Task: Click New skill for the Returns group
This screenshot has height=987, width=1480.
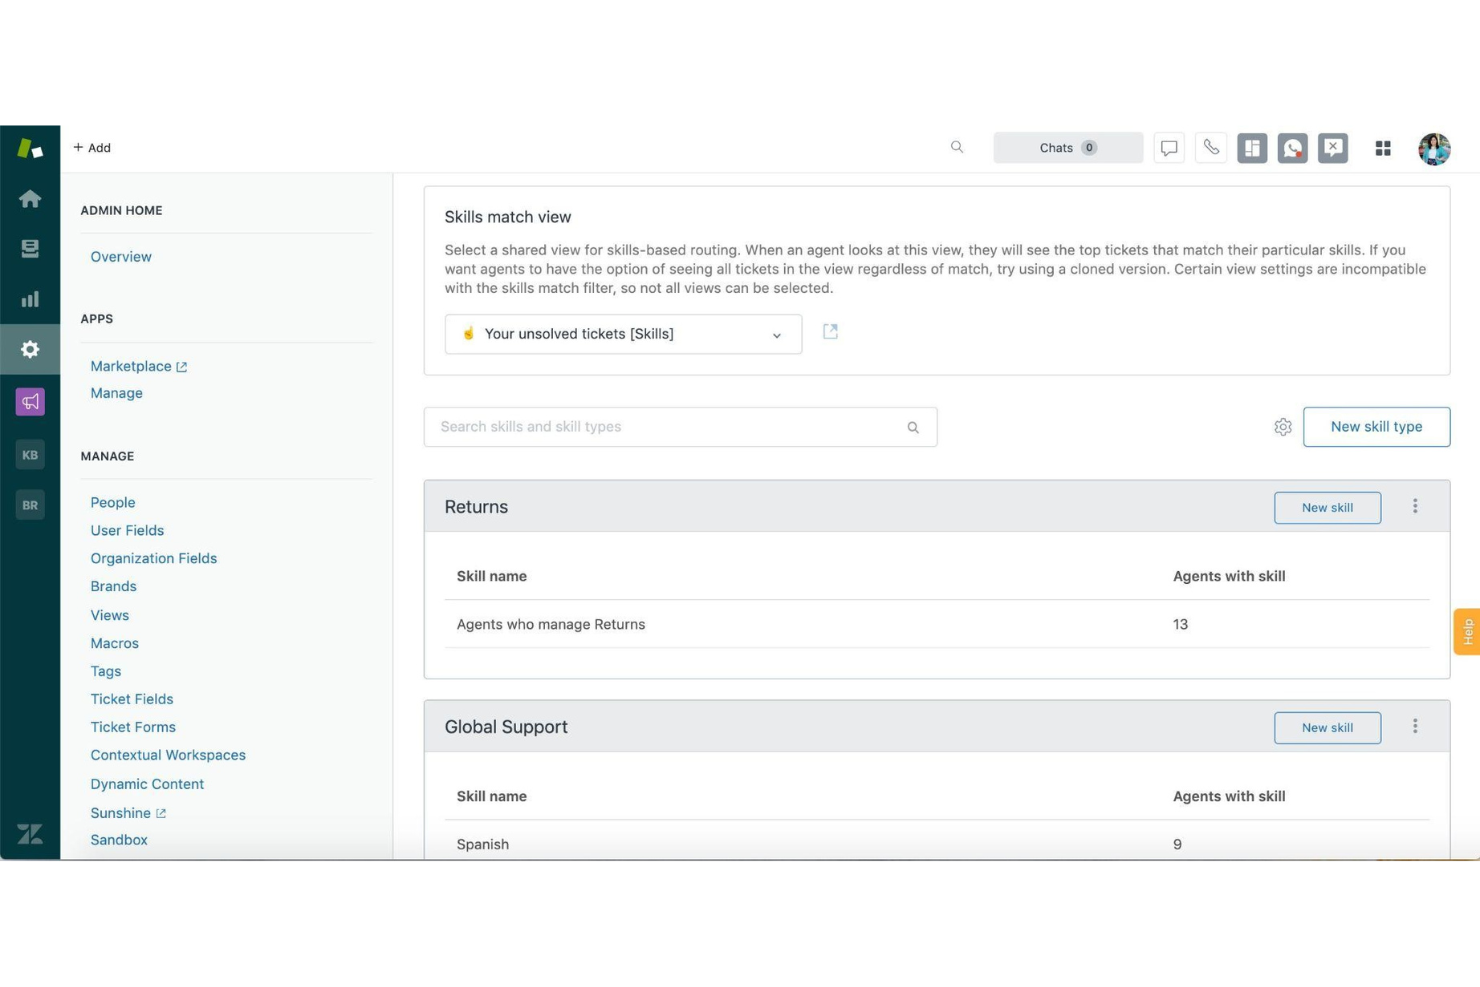Action: click(x=1327, y=507)
